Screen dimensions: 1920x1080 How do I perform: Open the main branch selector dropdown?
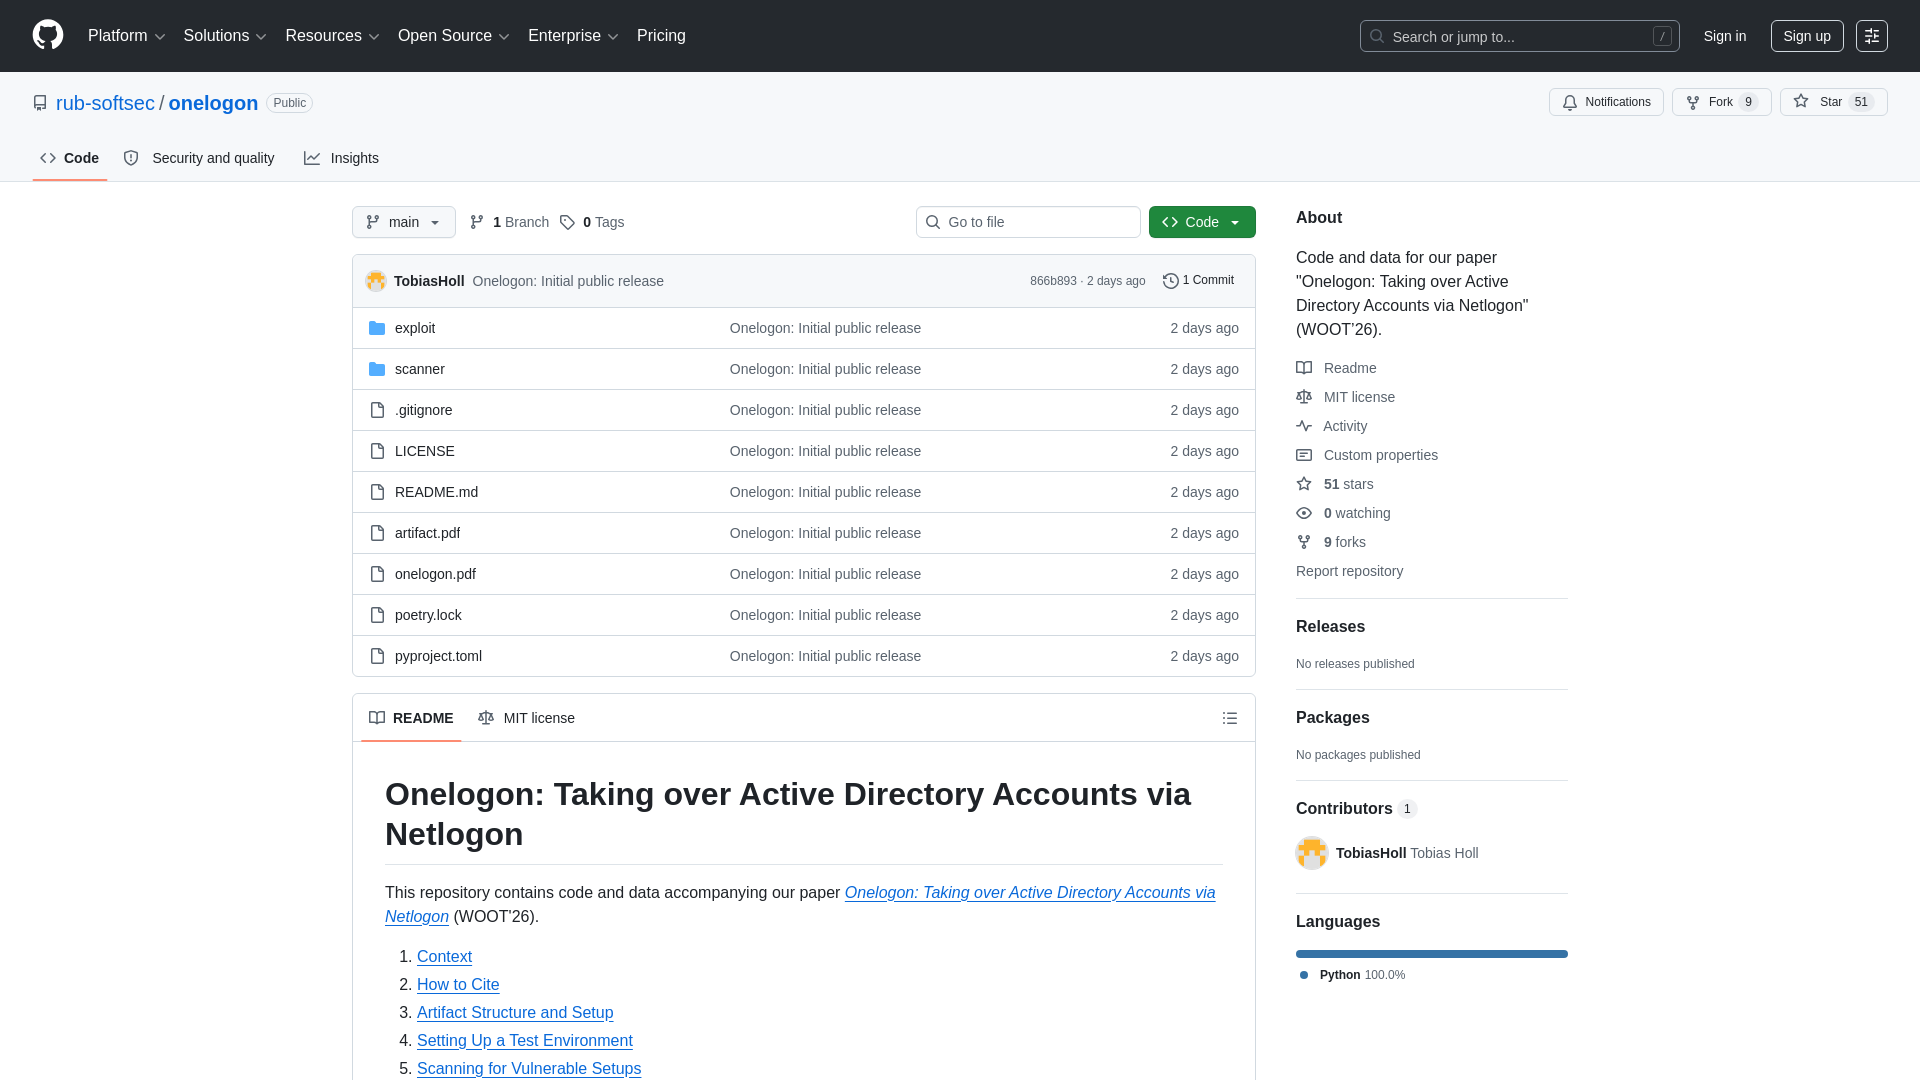[x=404, y=222]
